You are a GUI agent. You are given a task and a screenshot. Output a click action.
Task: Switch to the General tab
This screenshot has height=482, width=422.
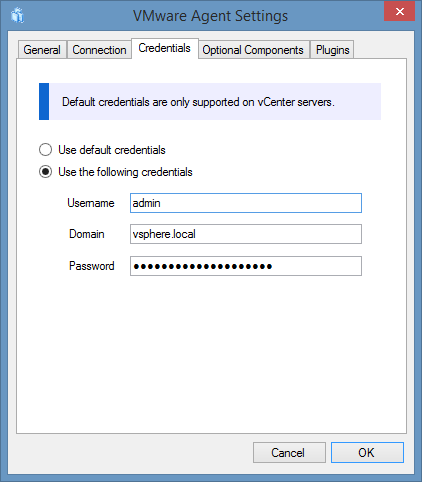(x=42, y=50)
